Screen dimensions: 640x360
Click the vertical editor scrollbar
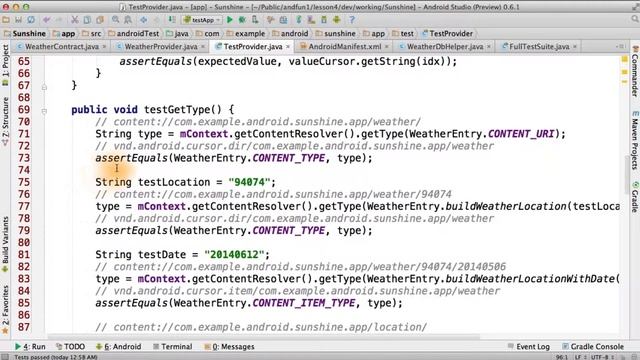[627, 175]
